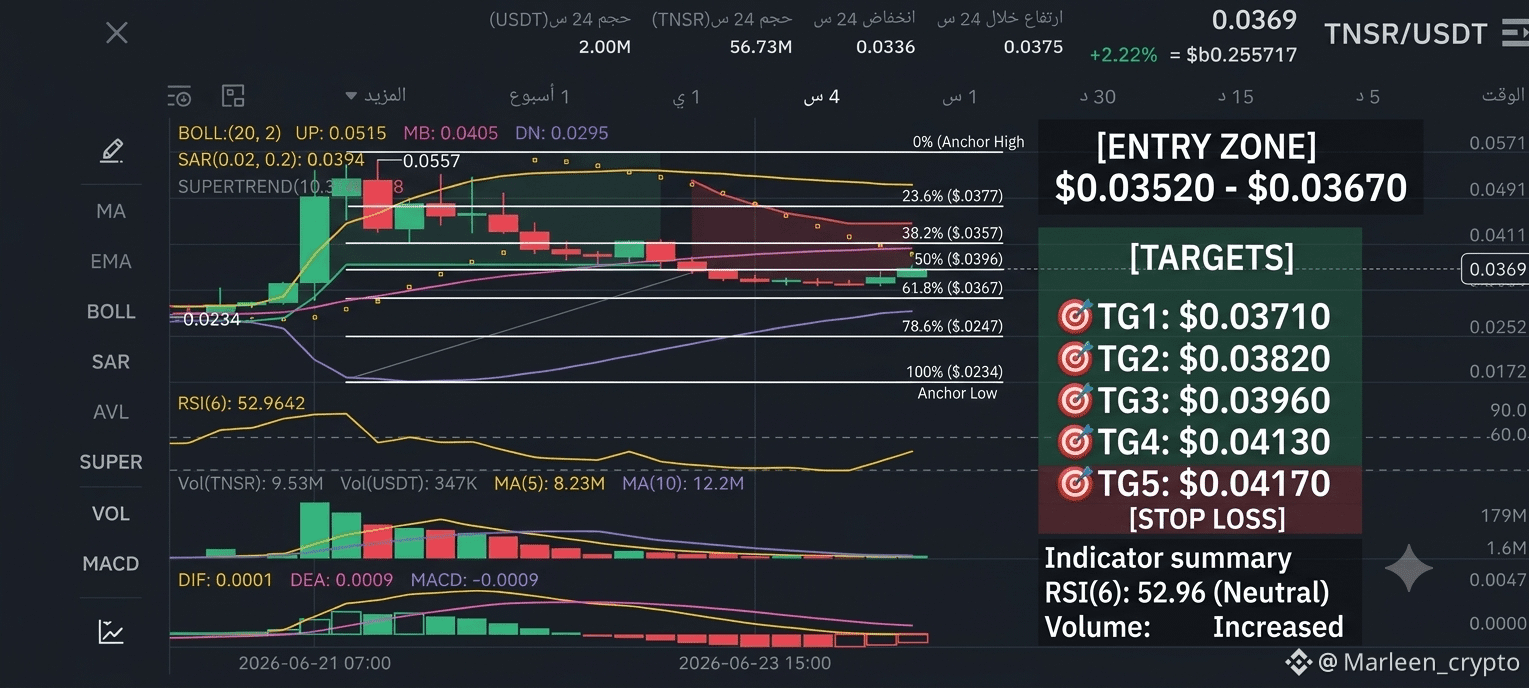The width and height of the screenshot is (1529, 688).
Task: Toggle the VOL indicator
Action: pyautogui.click(x=111, y=513)
